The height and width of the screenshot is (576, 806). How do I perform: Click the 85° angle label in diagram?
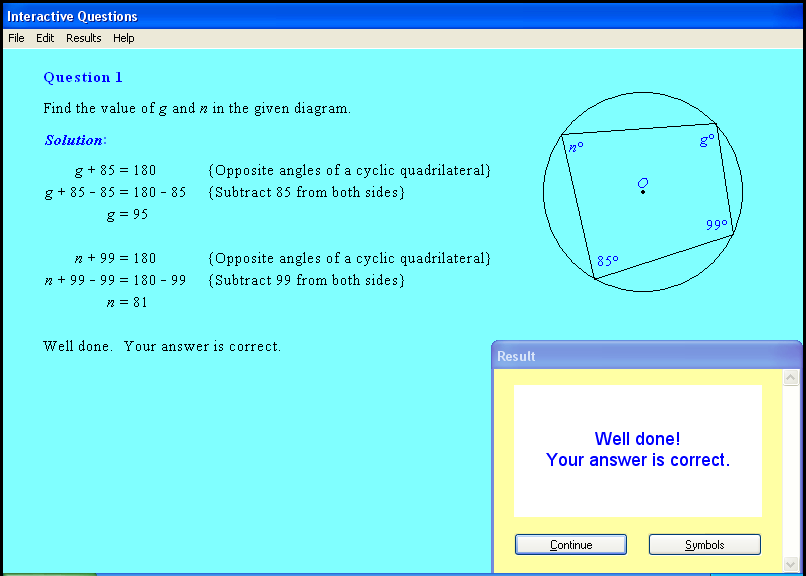608,261
